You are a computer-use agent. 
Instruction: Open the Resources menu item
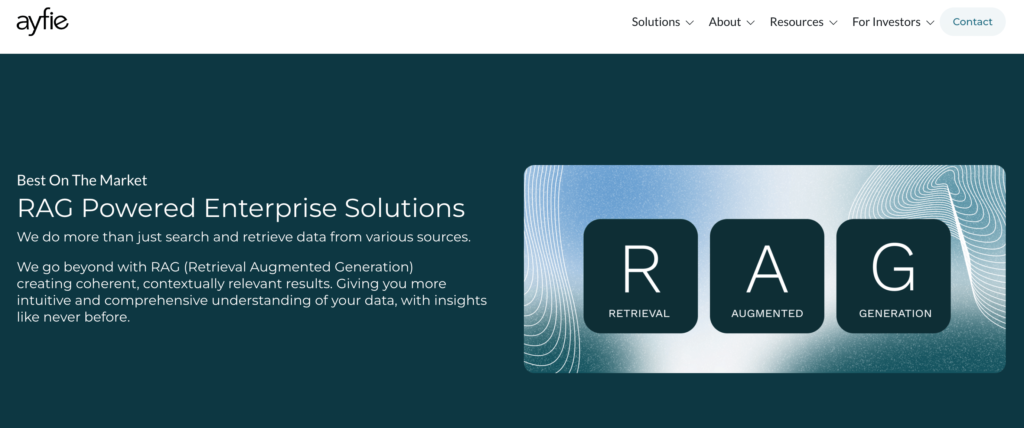[796, 22]
